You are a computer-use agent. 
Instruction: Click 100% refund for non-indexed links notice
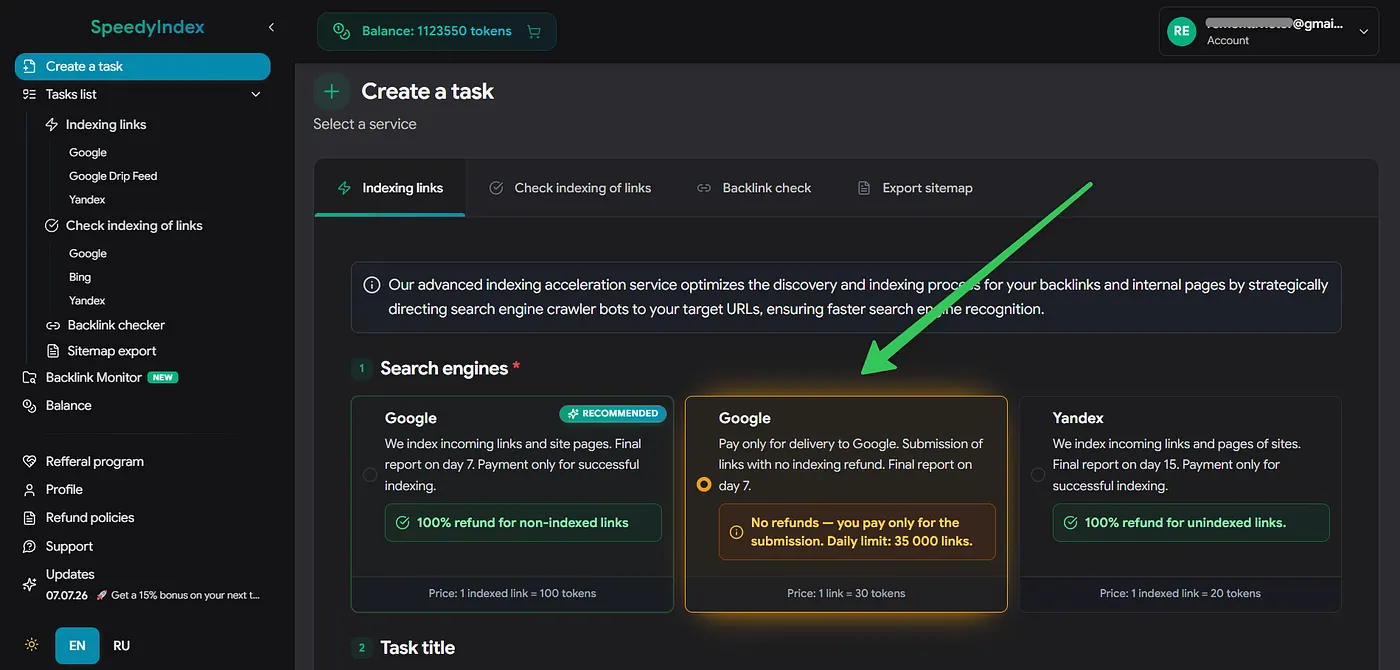(x=523, y=522)
